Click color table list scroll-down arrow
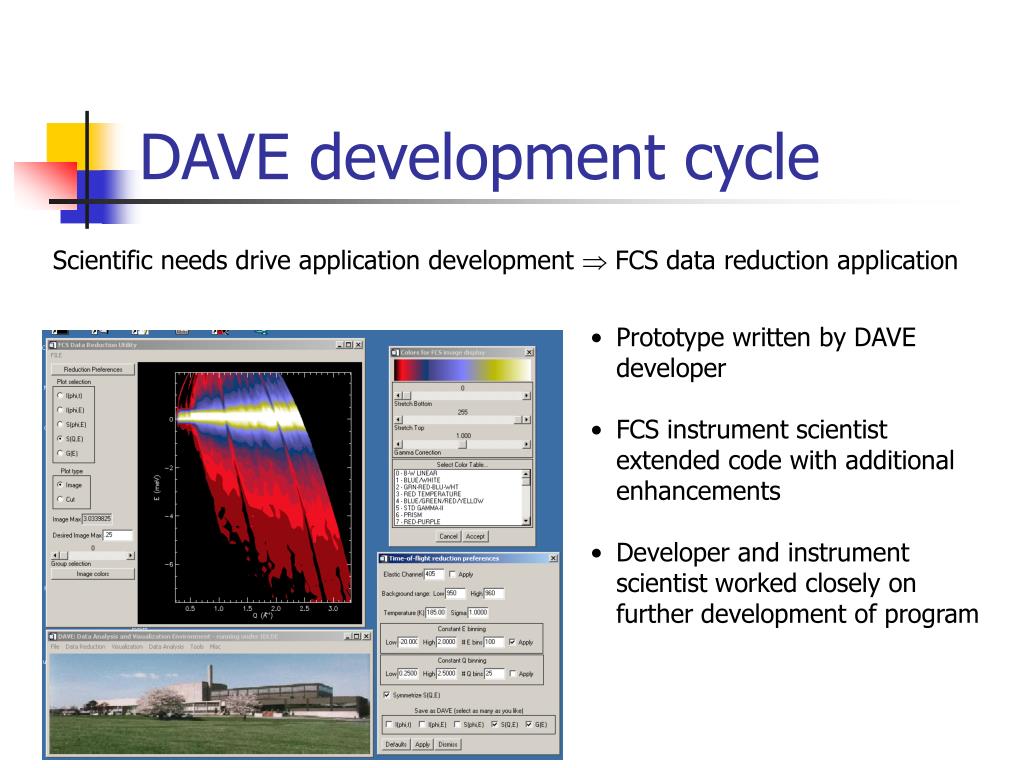 pyautogui.click(x=526, y=521)
